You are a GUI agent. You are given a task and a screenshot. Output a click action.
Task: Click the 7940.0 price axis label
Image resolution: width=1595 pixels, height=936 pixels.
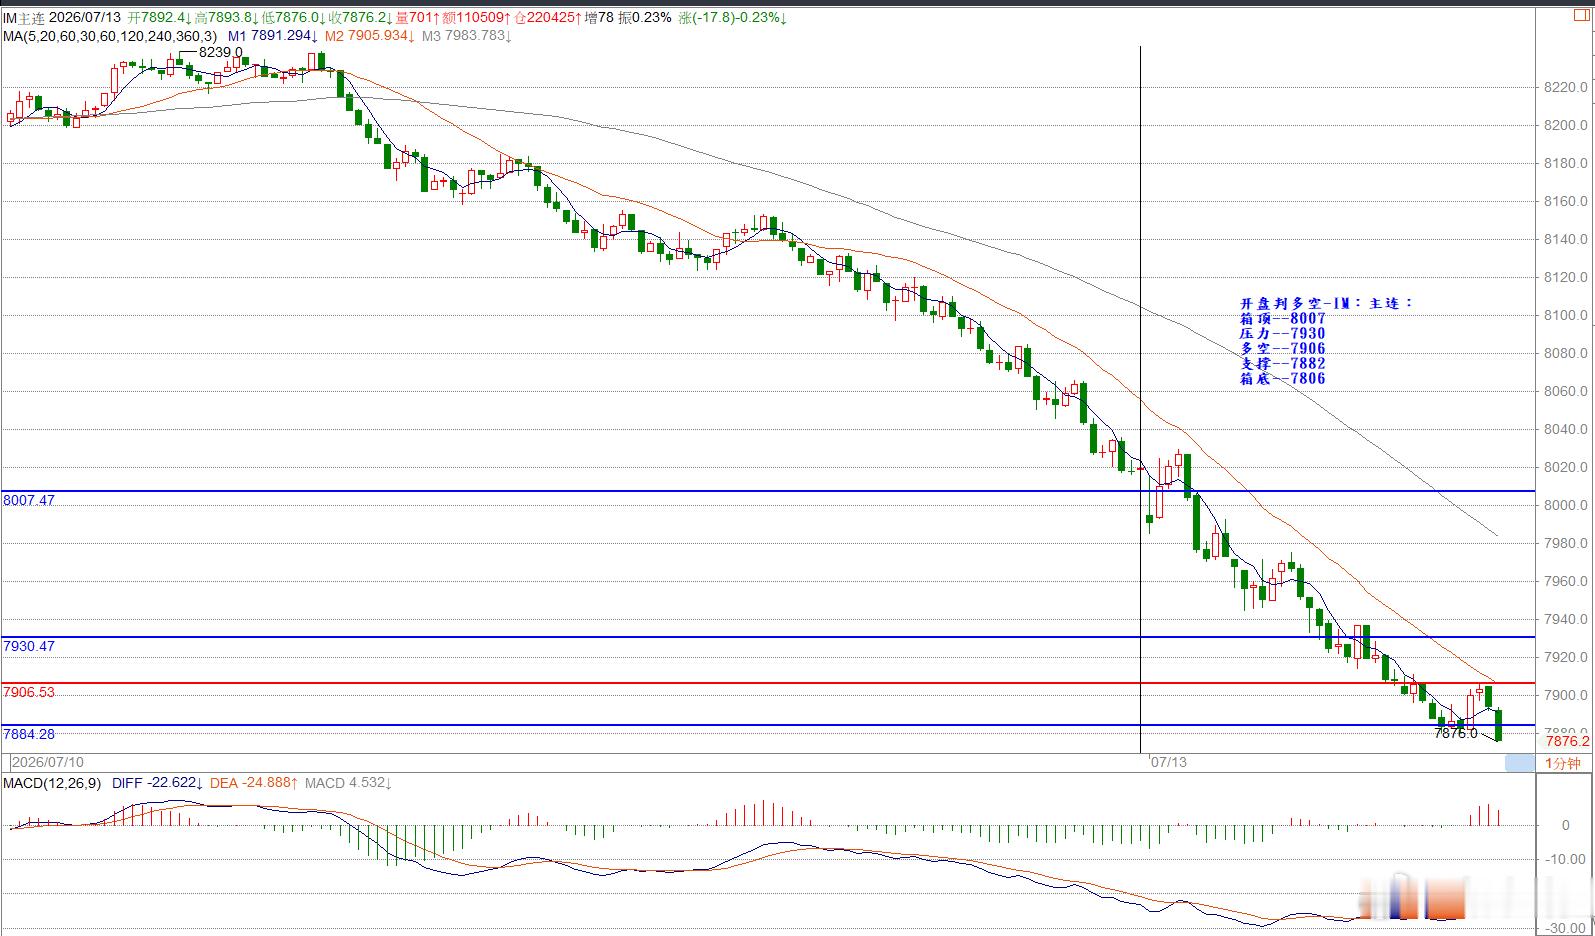pos(1566,619)
